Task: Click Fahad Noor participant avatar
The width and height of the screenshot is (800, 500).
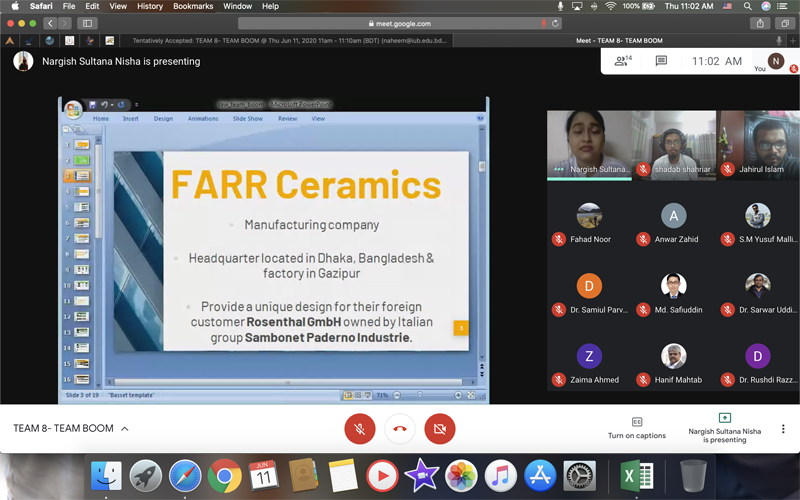Action: [589, 215]
